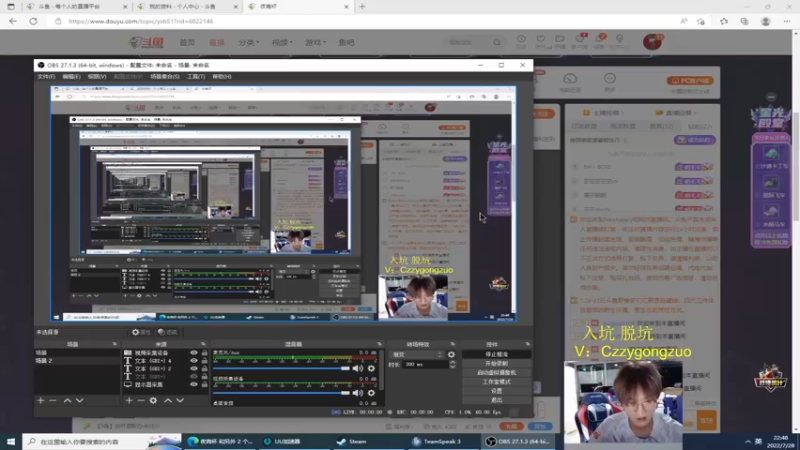Pop out the 混音器 dock panel
800x450 pixels.
(x=379, y=344)
